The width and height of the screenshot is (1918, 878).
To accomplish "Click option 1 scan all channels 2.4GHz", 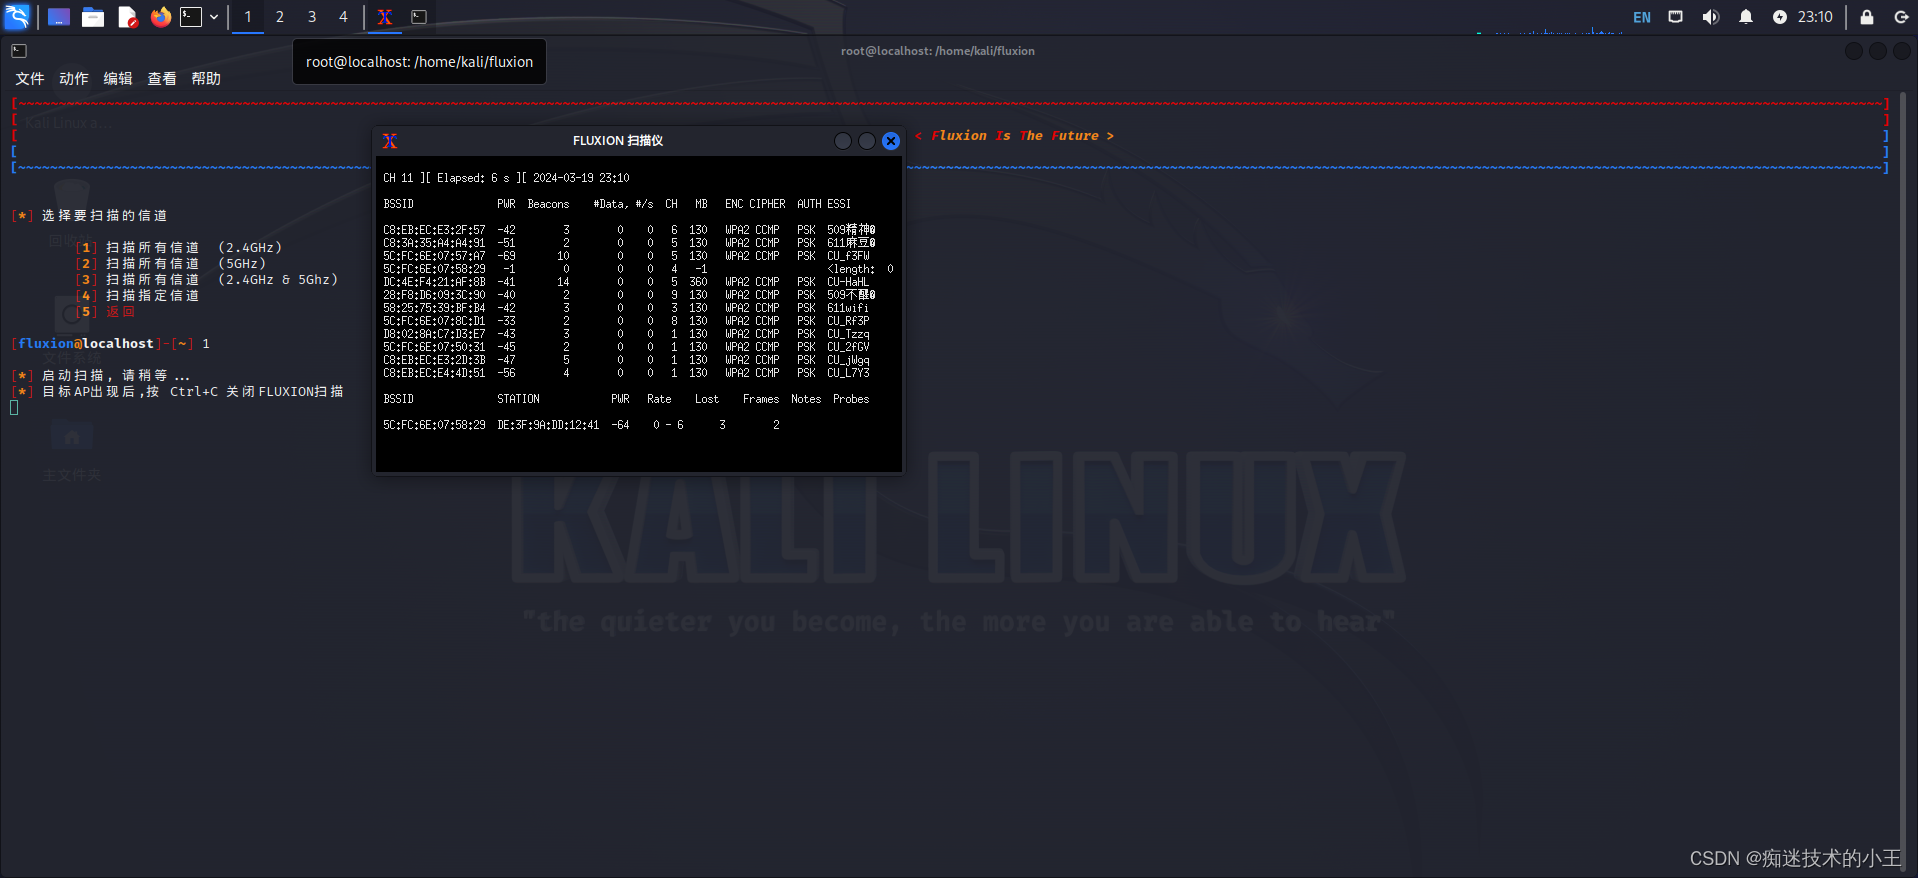I will click(180, 248).
